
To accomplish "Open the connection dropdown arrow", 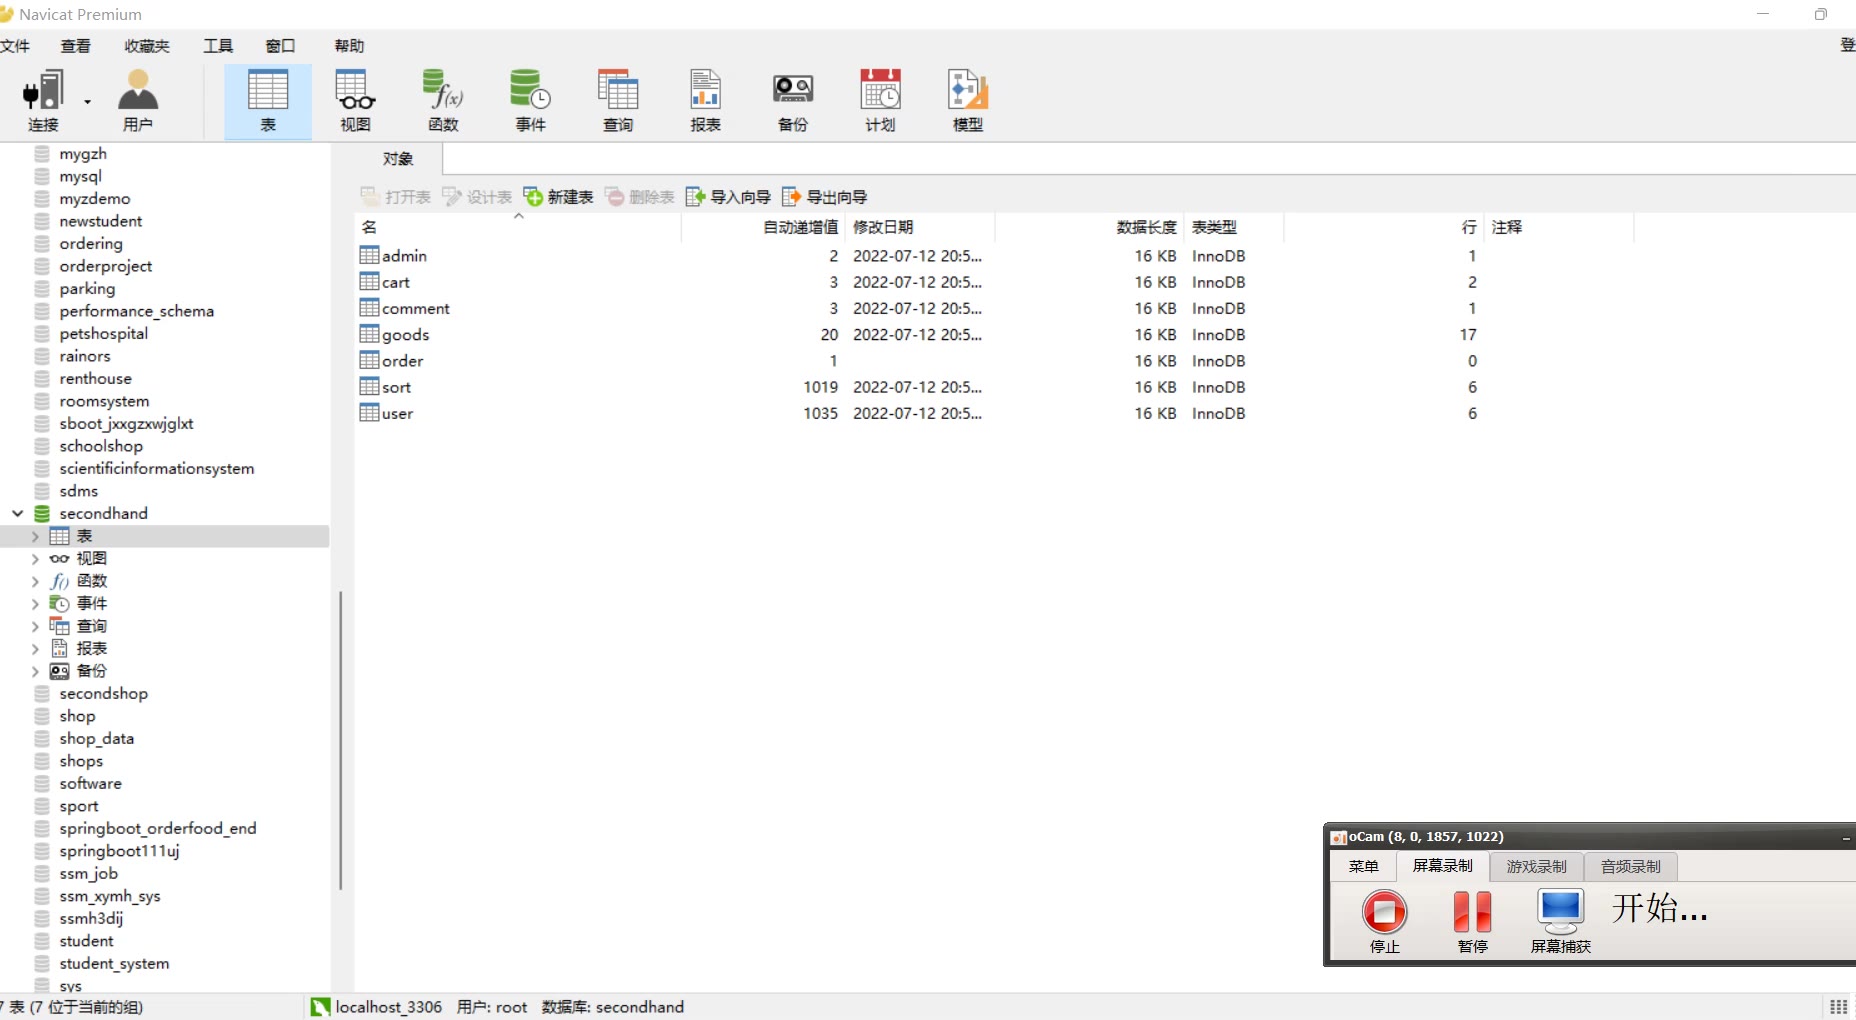I will 87,102.
